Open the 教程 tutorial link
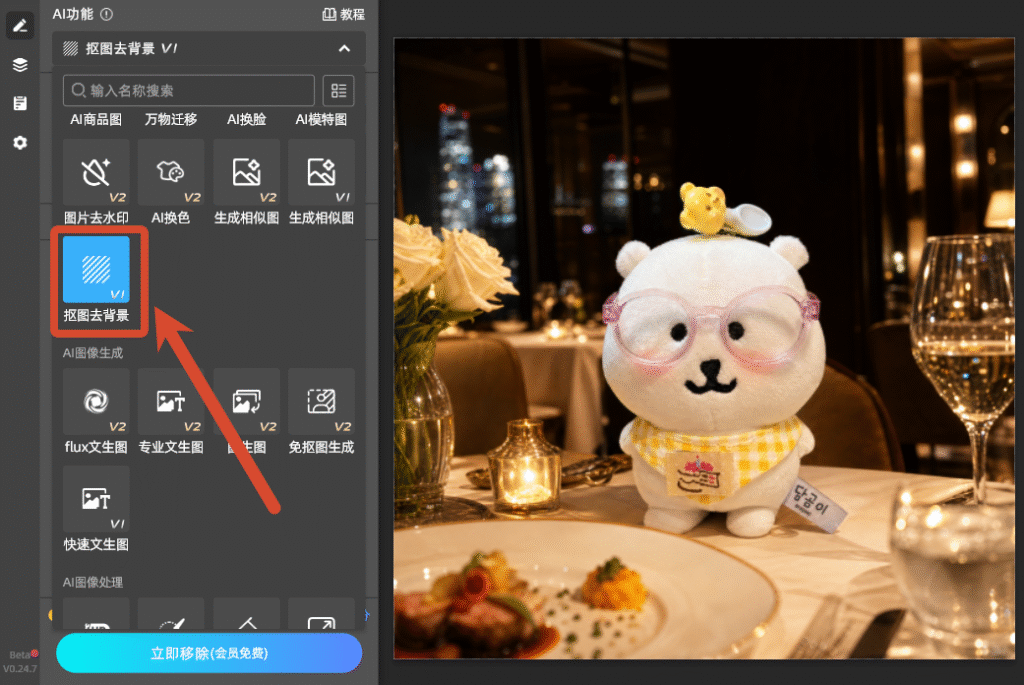The image size is (1024, 685). (x=344, y=14)
